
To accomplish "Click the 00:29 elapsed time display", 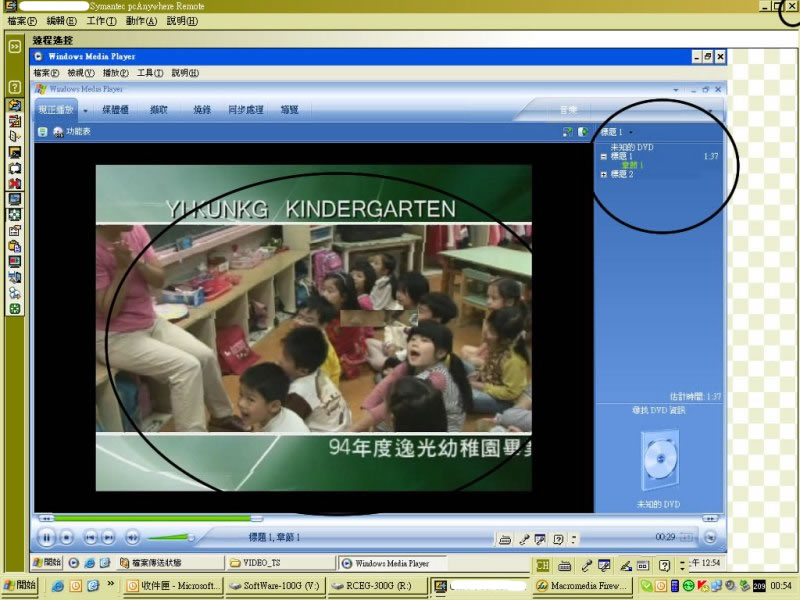I will pyautogui.click(x=665, y=537).
